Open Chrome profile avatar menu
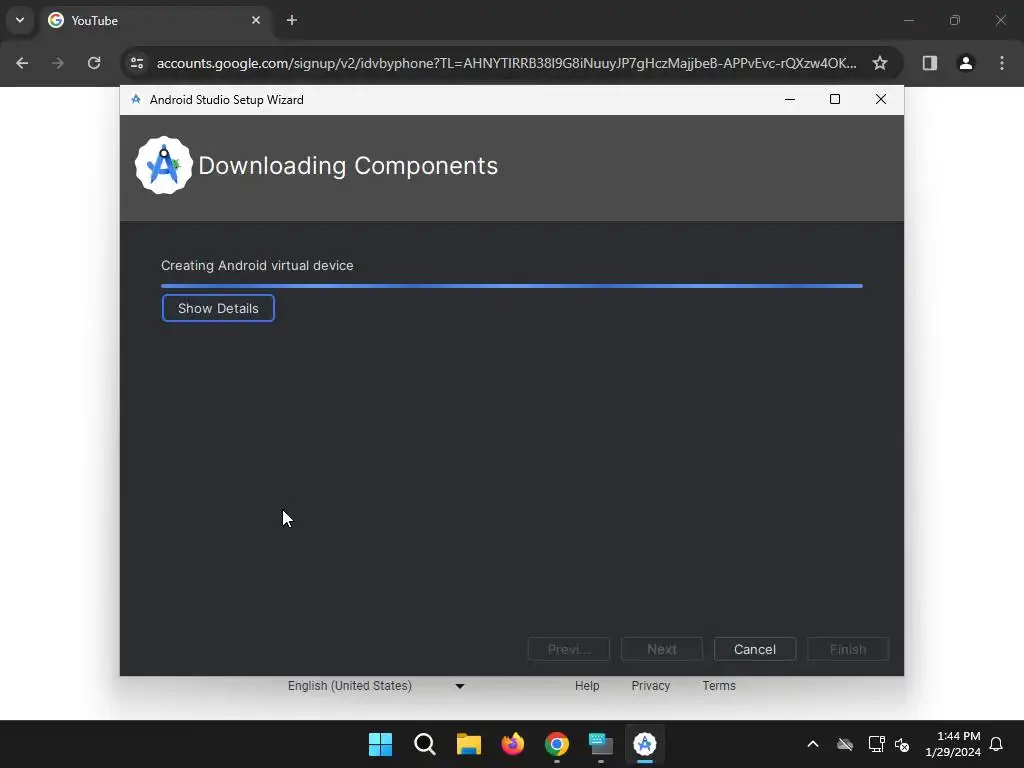This screenshot has width=1024, height=768. (x=965, y=63)
